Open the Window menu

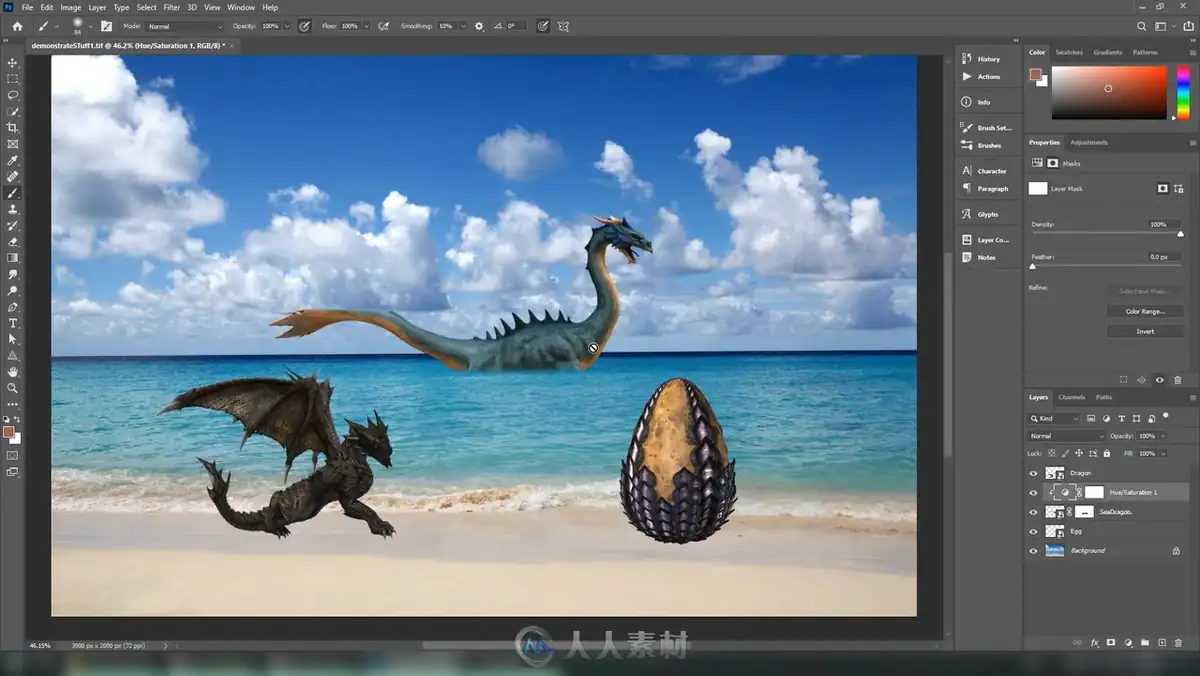(241, 7)
